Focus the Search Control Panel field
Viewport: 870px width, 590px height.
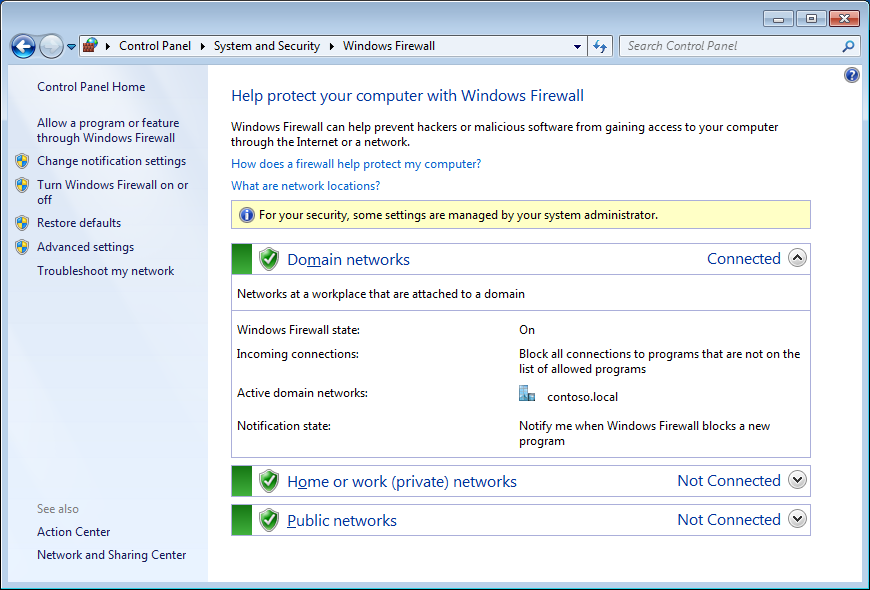point(730,46)
